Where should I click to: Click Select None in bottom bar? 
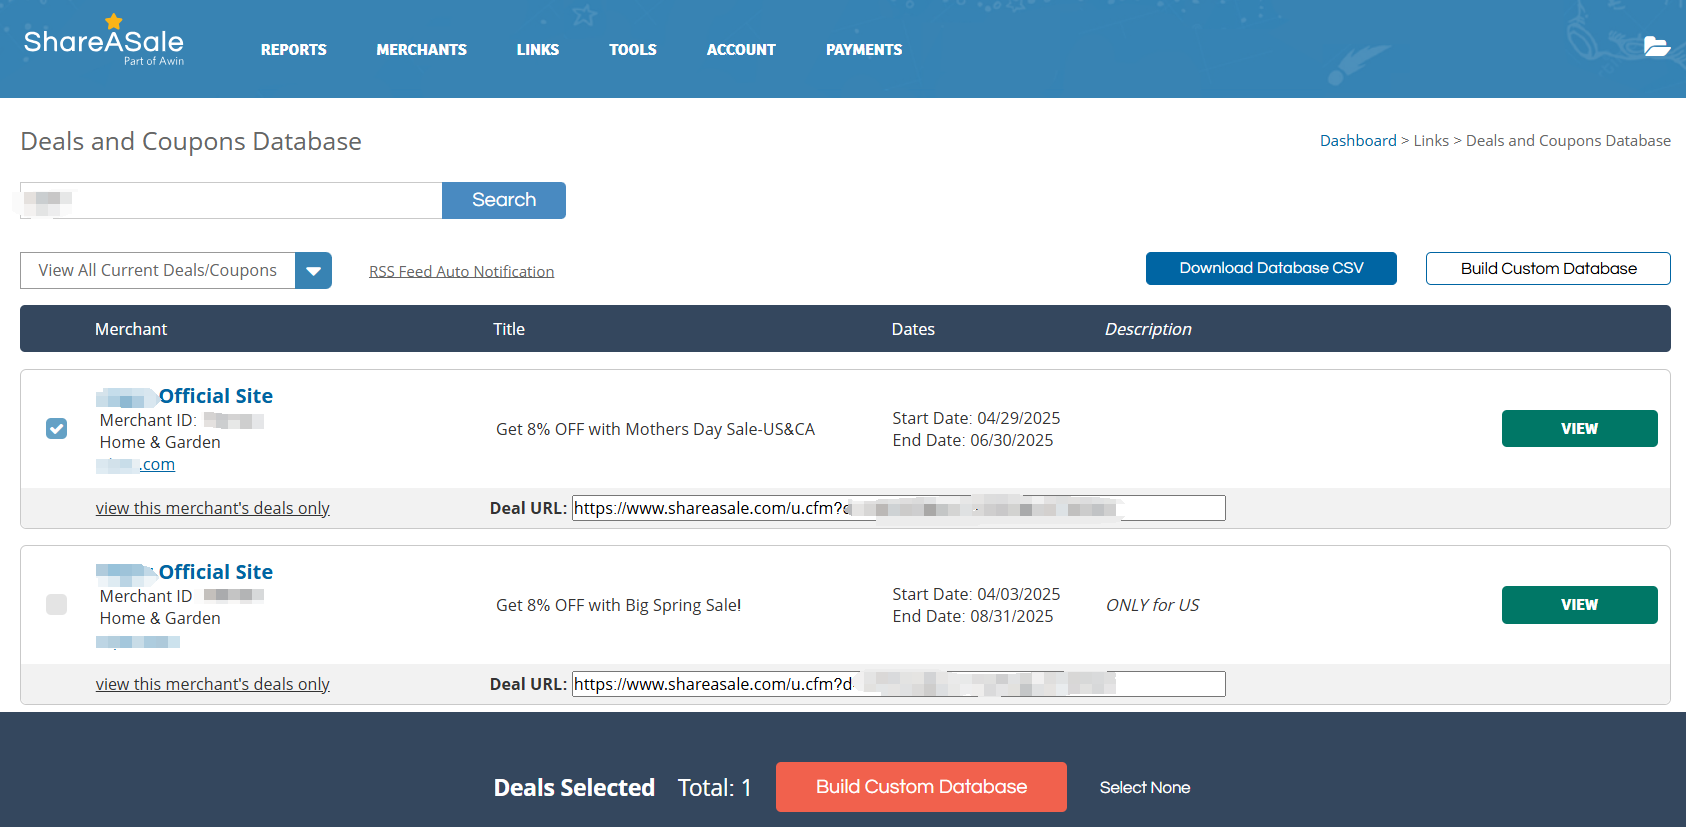coord(1145,788)
